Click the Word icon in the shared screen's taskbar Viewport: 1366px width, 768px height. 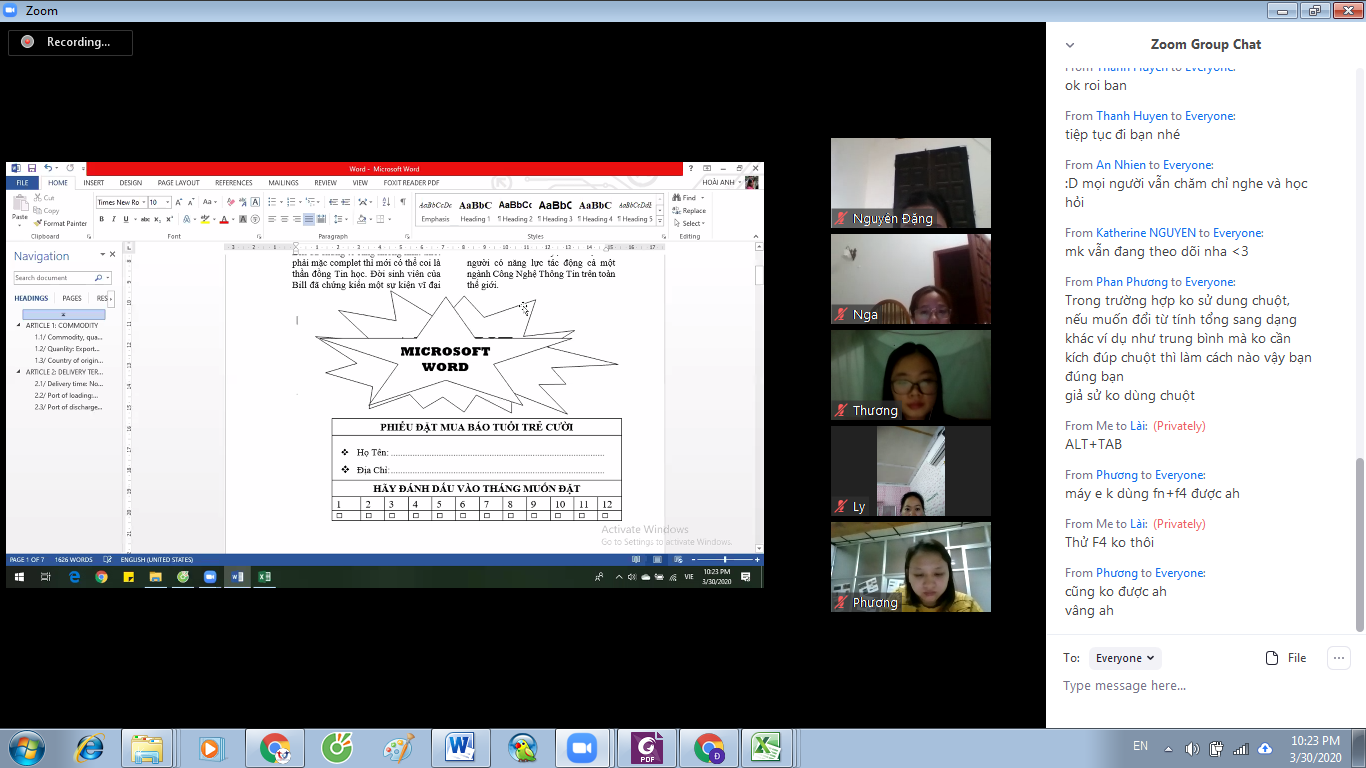237,577
